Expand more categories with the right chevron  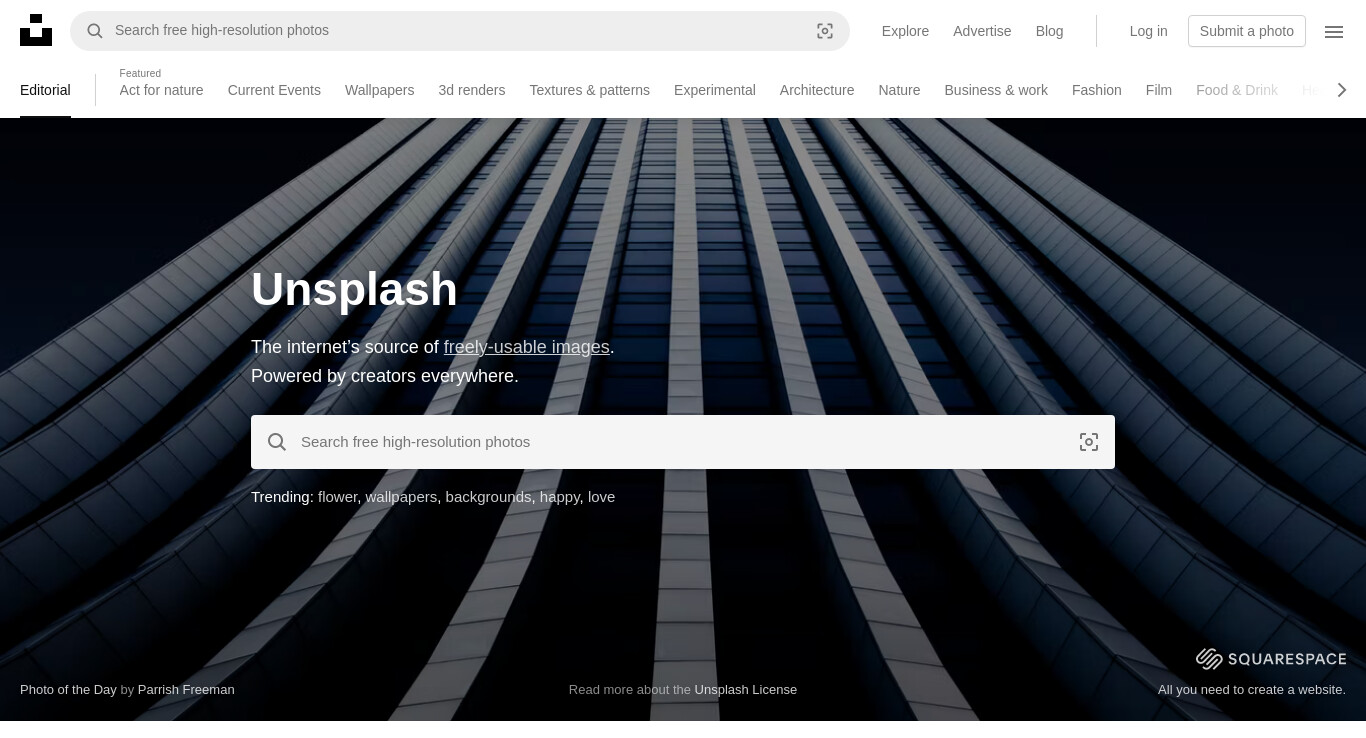point(1342,90)
